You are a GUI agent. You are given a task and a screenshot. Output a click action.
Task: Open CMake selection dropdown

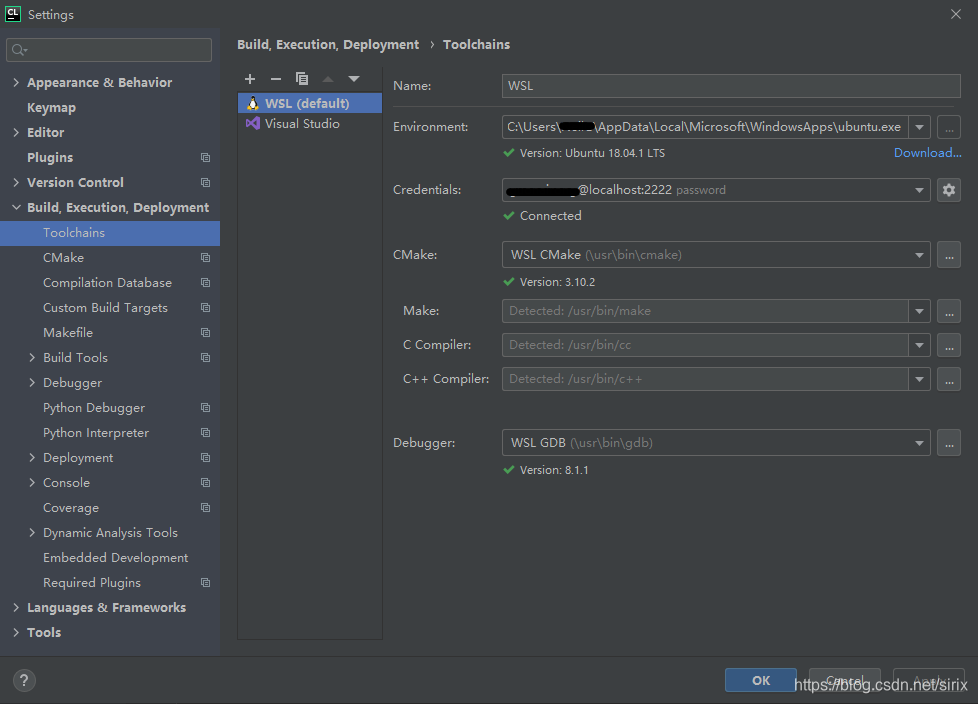click(919, 255)
